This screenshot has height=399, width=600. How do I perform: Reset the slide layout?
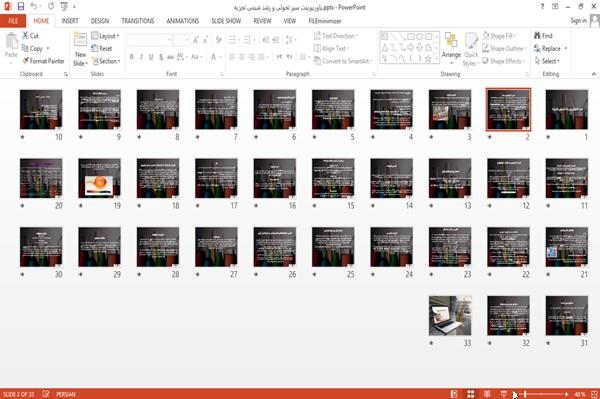(x=102, y=49)
